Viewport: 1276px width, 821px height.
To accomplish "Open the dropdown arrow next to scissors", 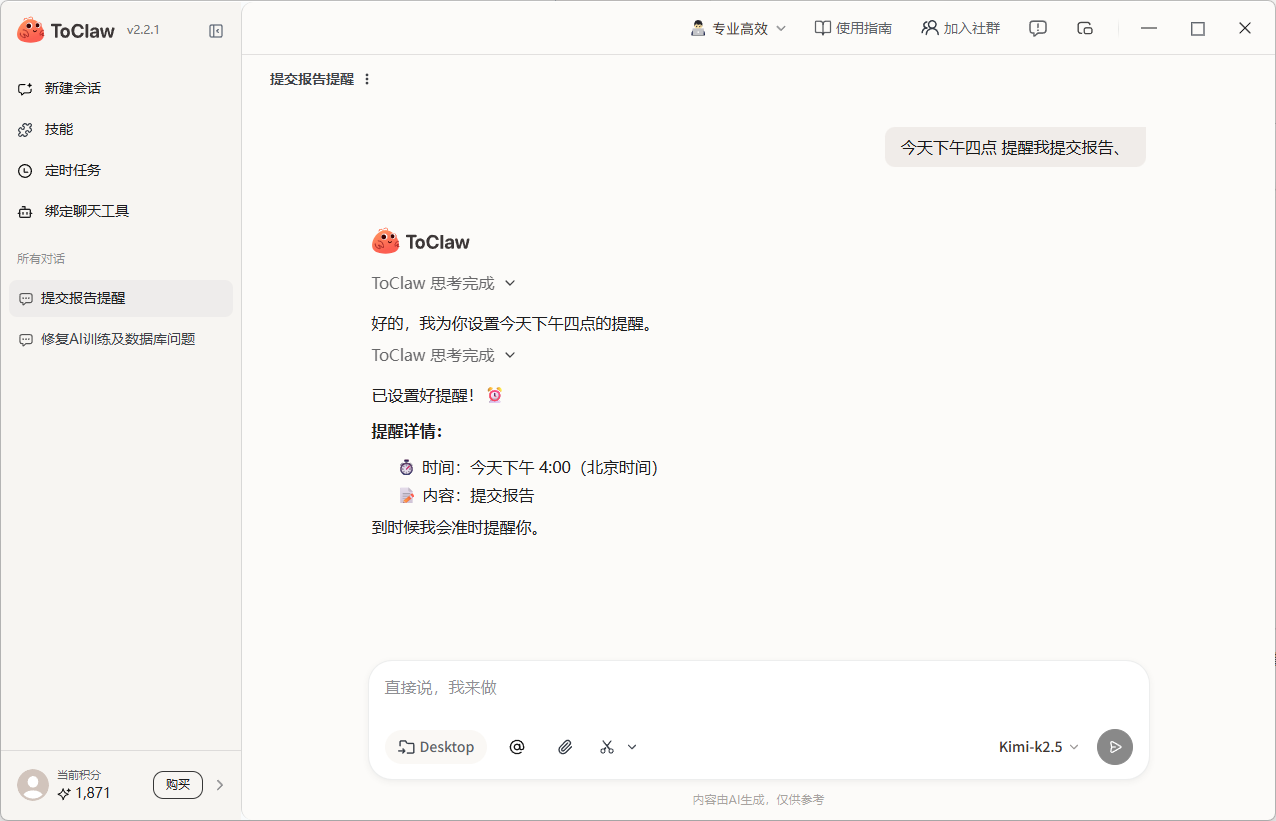I will 632,747.
